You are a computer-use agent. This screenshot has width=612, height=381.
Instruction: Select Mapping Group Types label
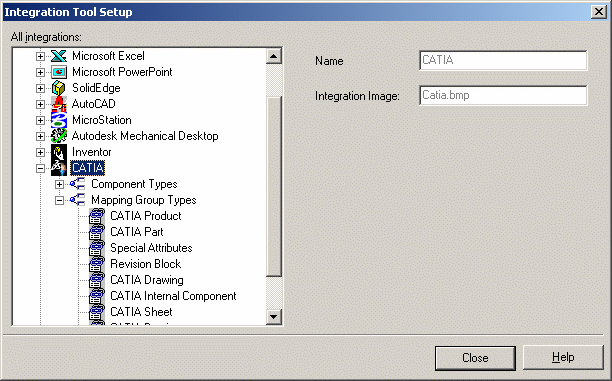point(144,200)
